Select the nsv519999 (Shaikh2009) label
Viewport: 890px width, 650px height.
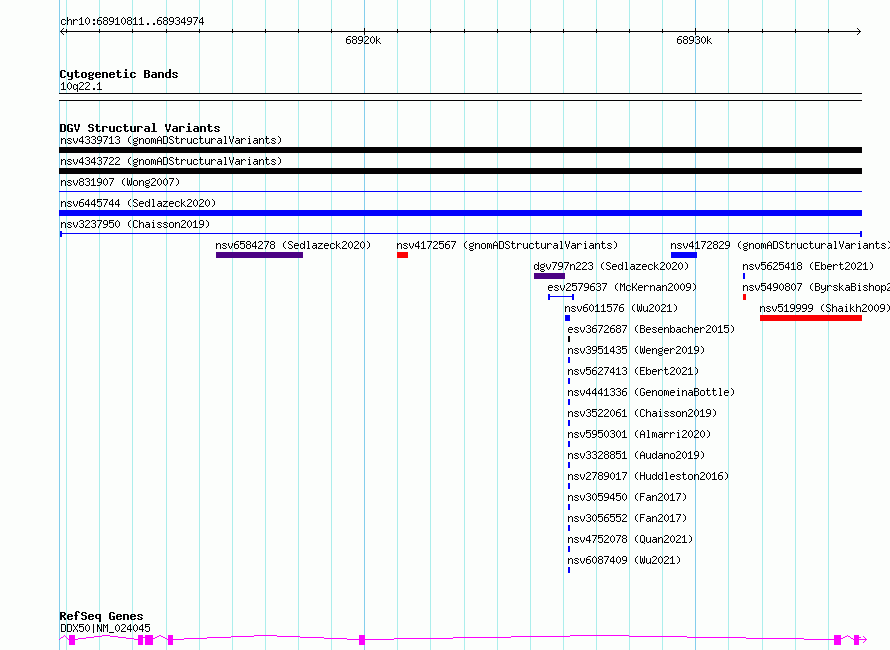824,308
